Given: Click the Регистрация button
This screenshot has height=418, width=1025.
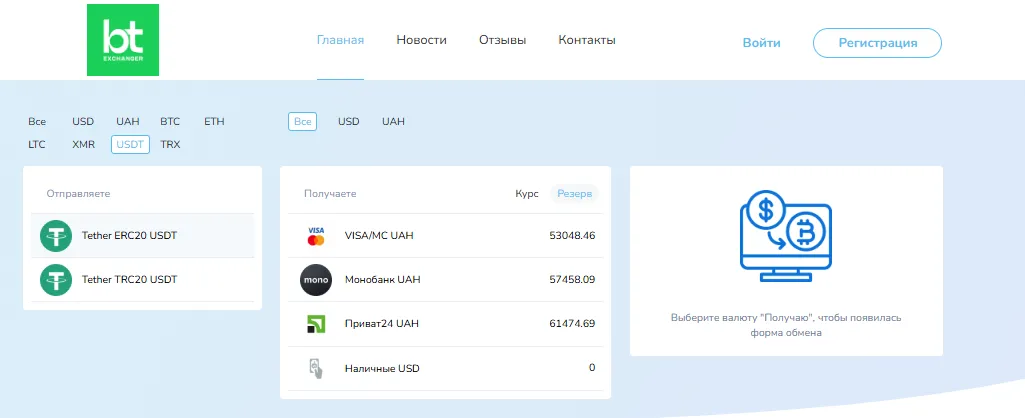Looking at the screenshot, I should (877, 43).
